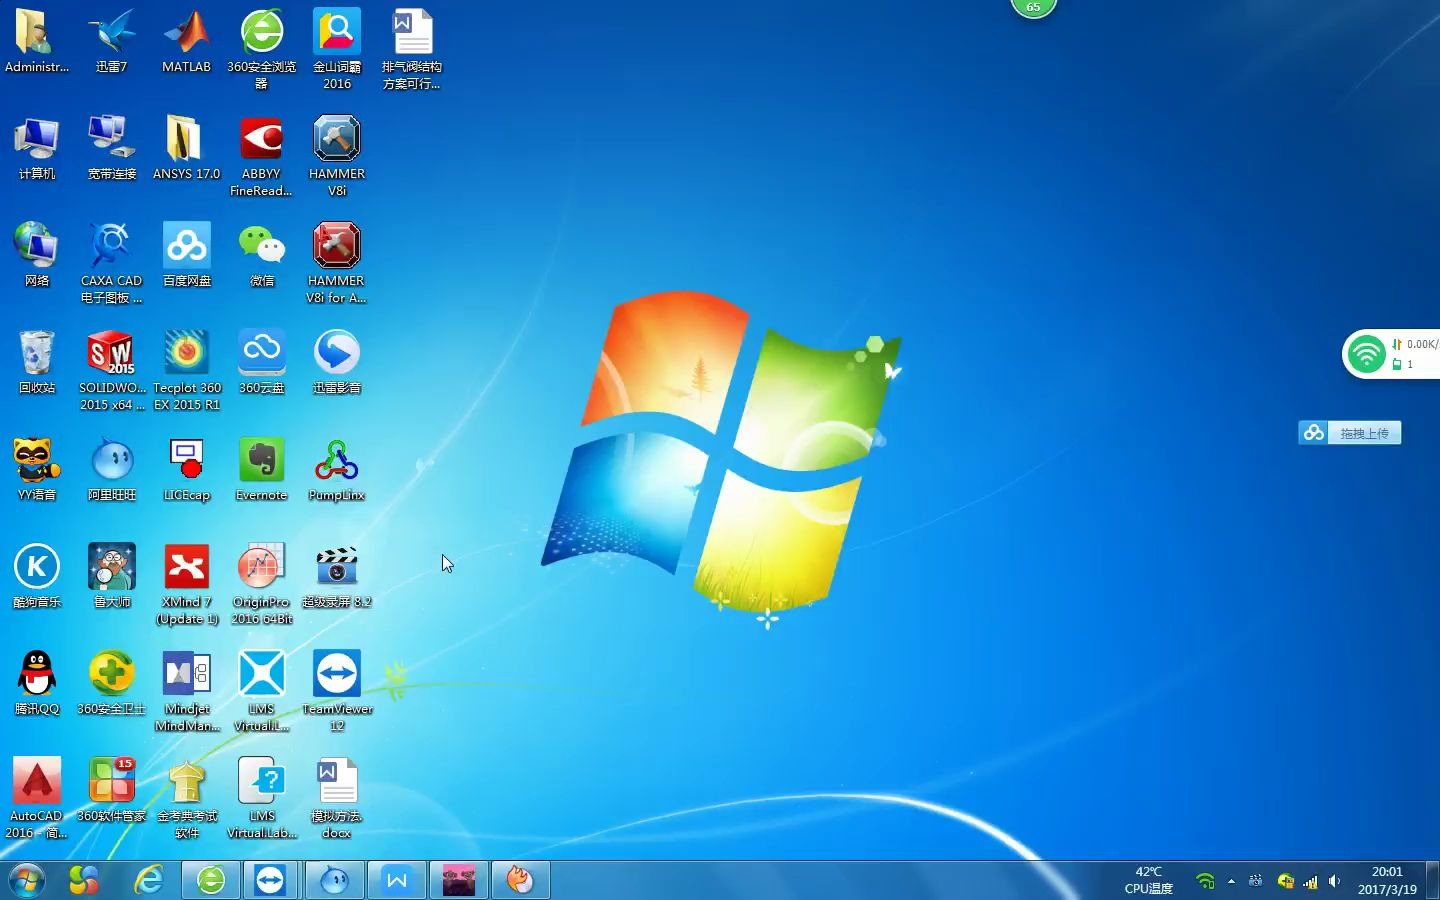
Task: Switch to TeamViewer taskbar button
Action: 271,880
